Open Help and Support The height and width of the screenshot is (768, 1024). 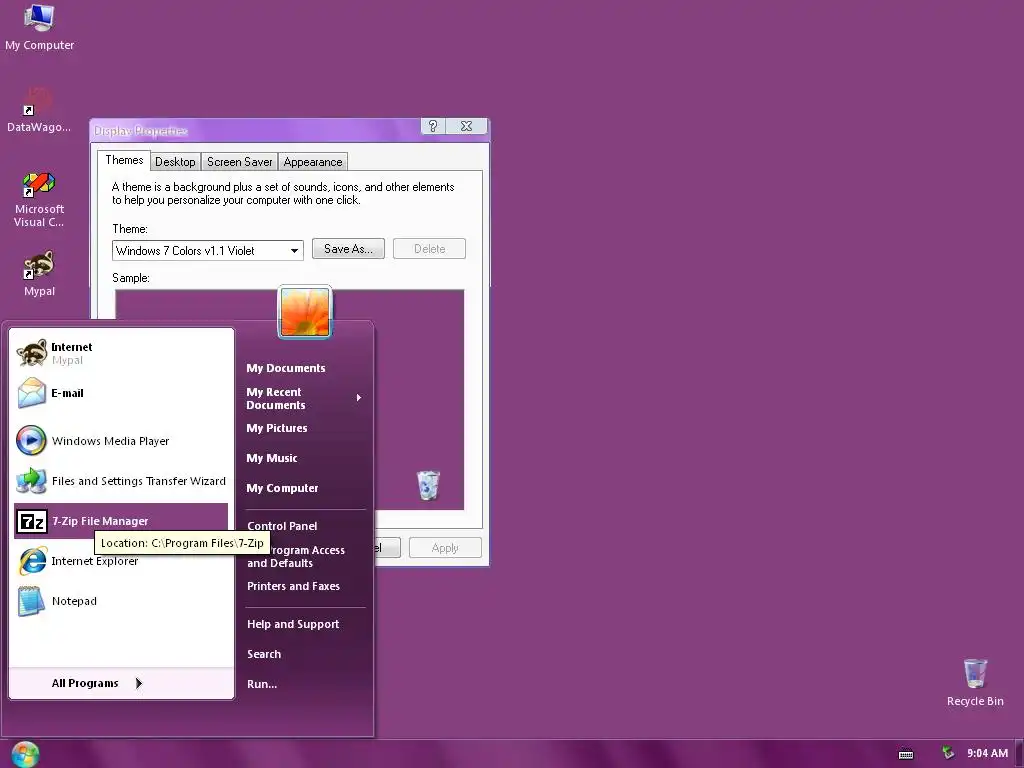click(293, 624)
